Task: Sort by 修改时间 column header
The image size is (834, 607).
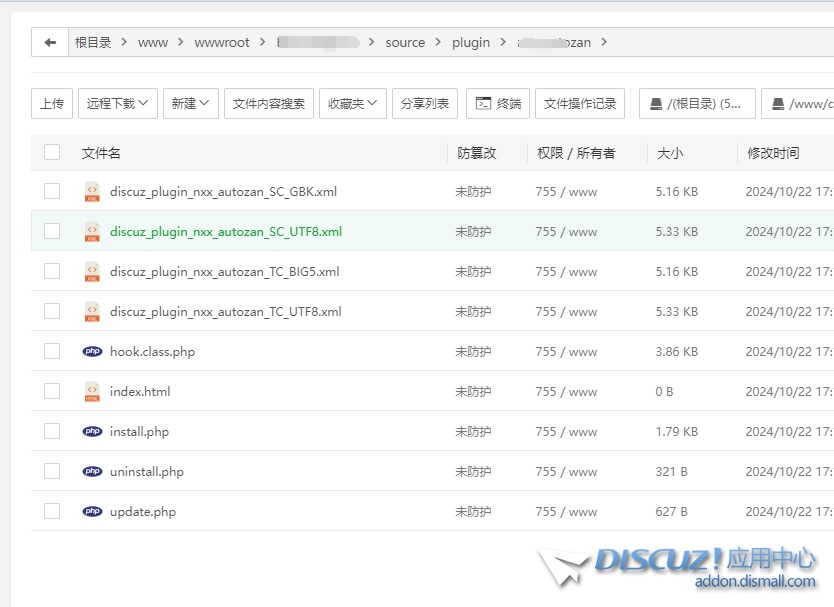Action: click(x=773, y=153)
